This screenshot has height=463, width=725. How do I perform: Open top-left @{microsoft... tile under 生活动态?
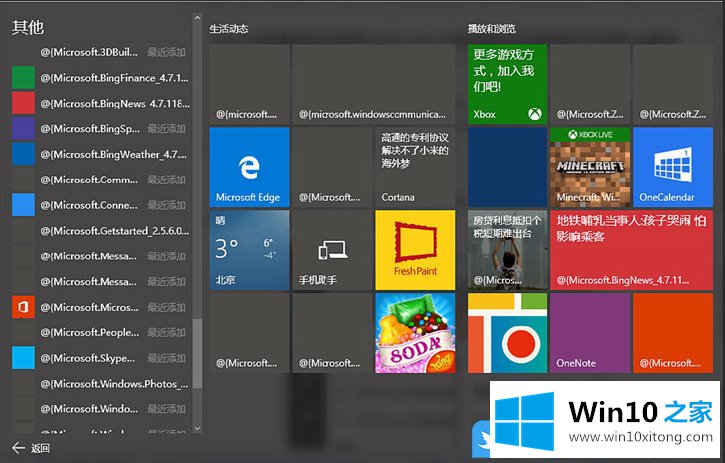pyautogui.click(x=249, y=84)
